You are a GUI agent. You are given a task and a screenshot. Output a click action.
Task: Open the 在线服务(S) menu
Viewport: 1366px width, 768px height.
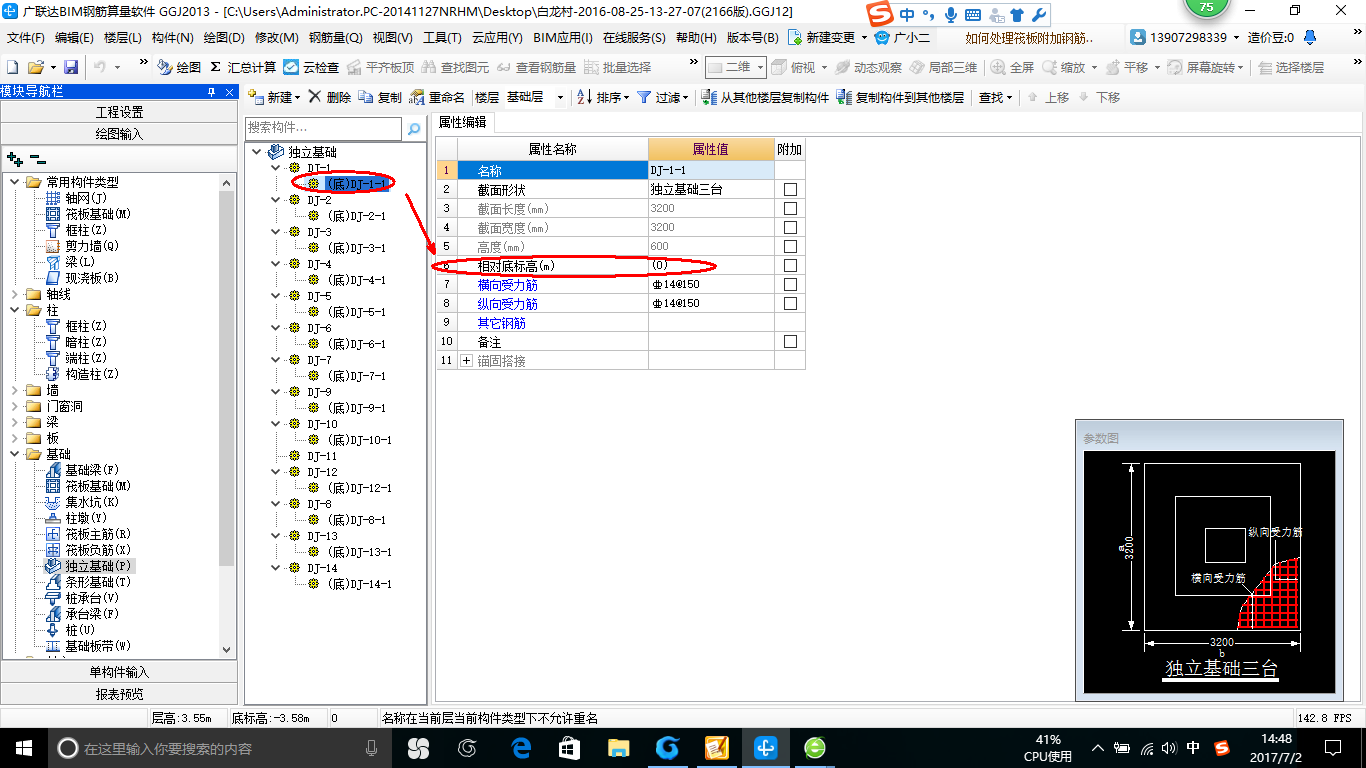[x=634, y=38]
